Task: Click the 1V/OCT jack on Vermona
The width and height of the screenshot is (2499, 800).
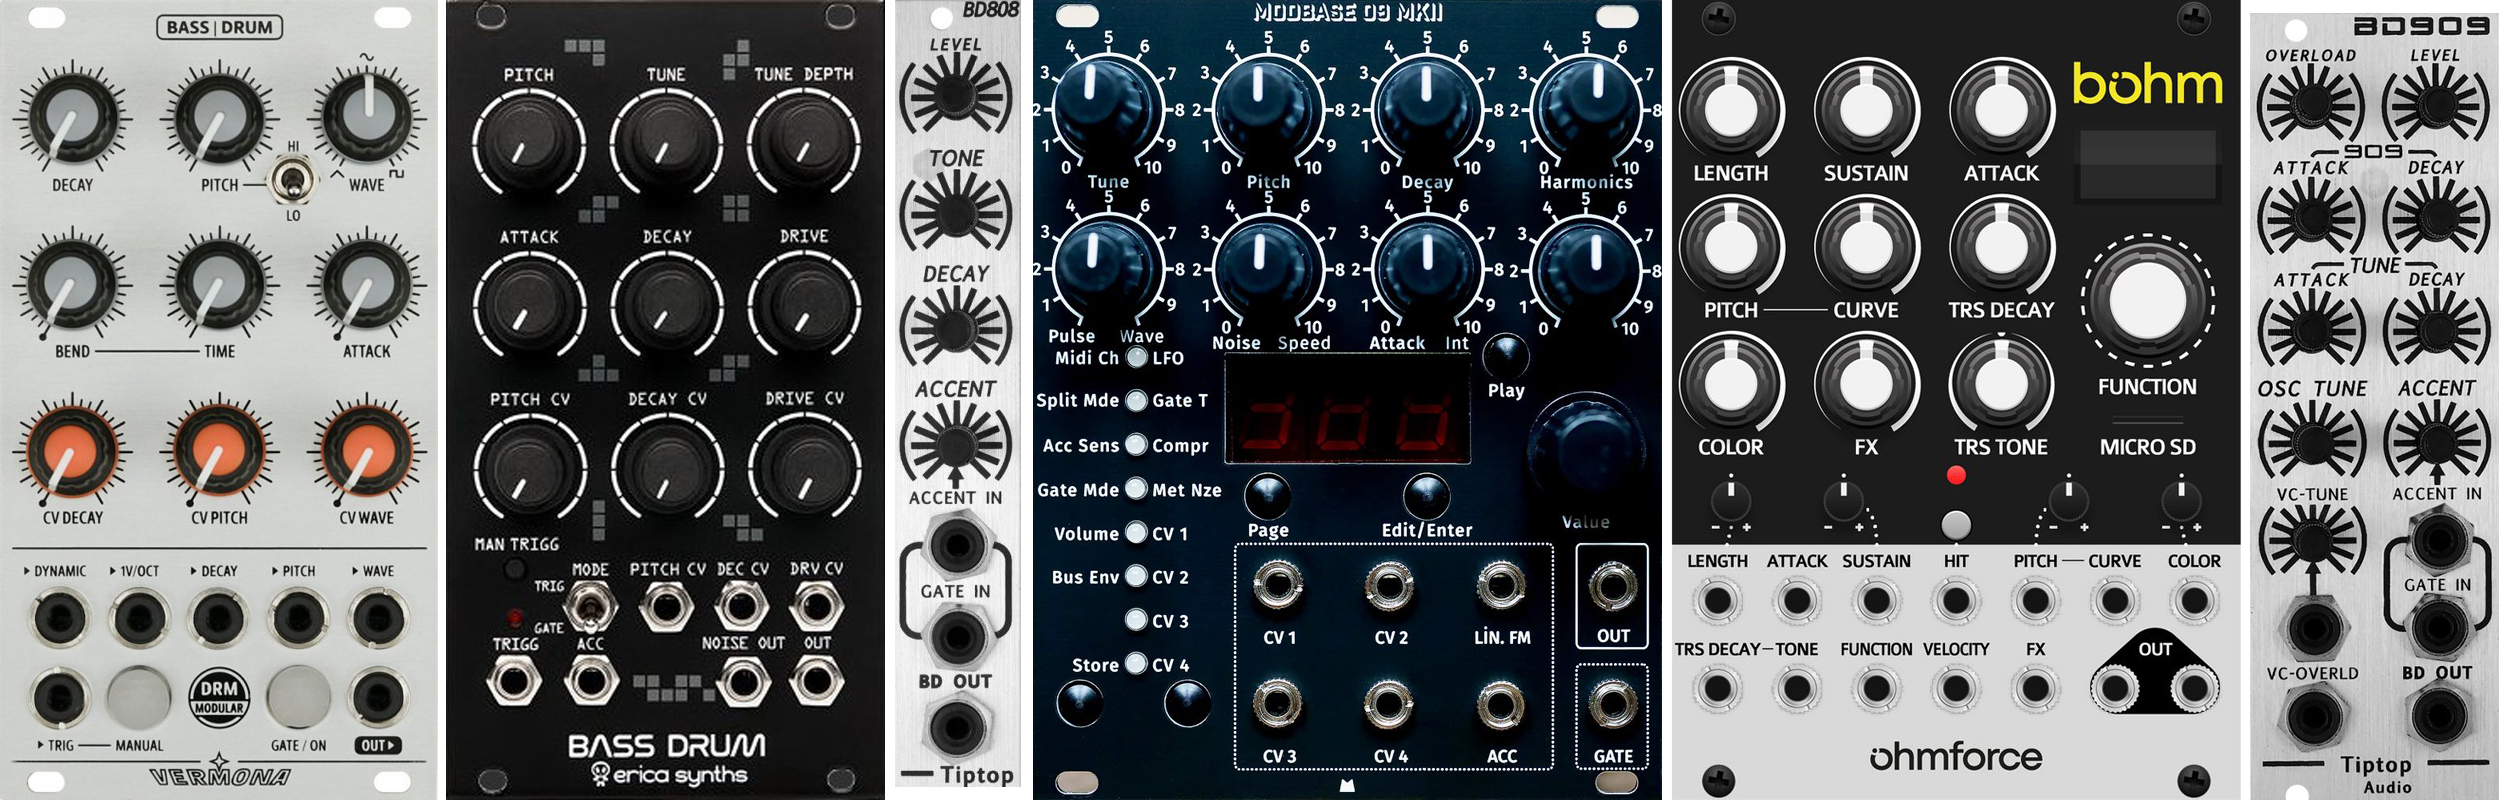Action: point(139,617)
